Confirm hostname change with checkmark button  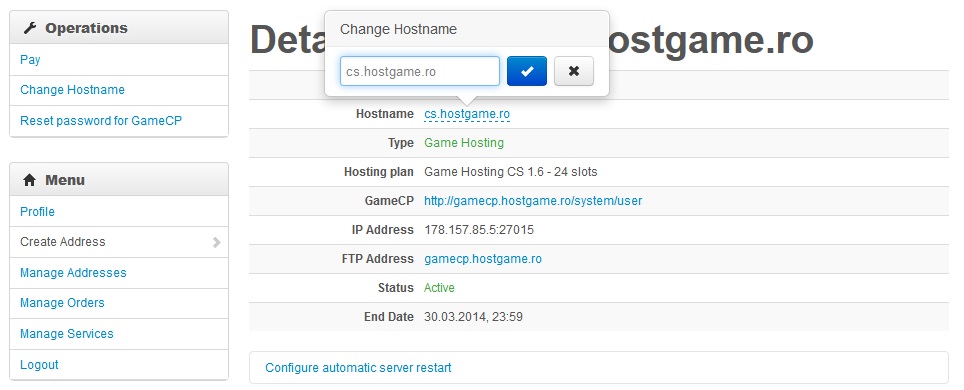point(527,71)
